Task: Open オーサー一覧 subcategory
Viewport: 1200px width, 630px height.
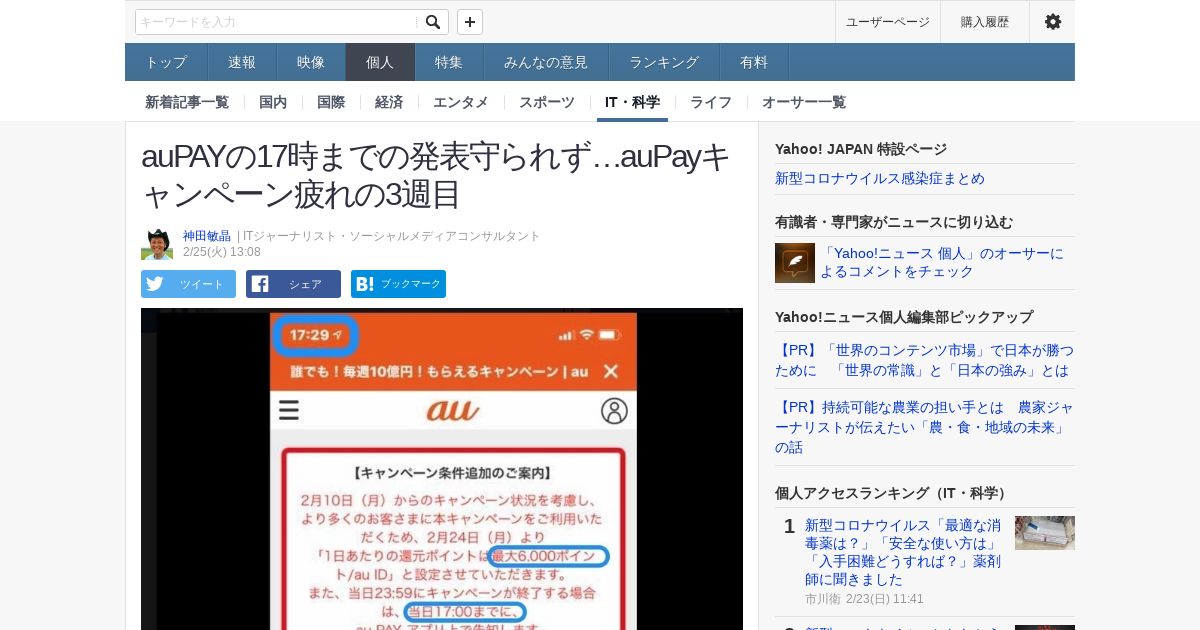Action: tap(804, 102)
